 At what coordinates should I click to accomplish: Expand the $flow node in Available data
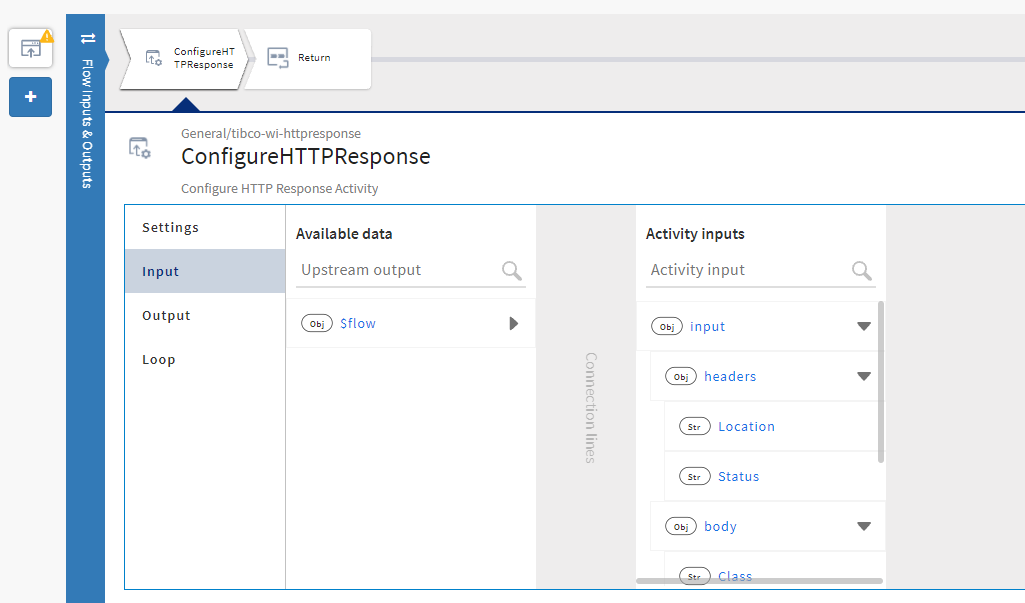(513, 323)
